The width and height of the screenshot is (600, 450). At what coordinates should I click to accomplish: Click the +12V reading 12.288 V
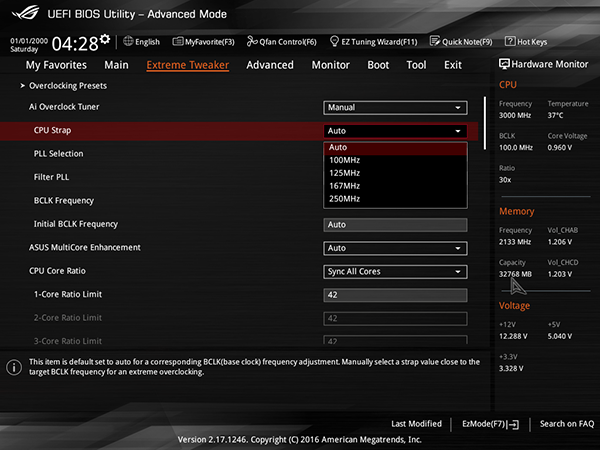513,336
